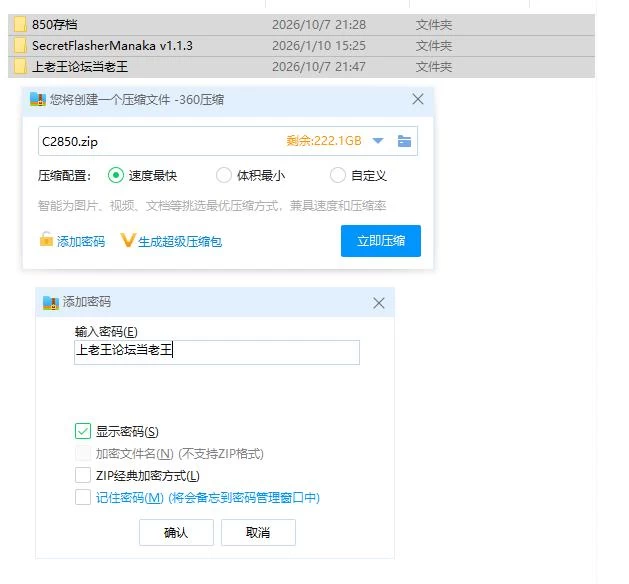Viewport: 629px width, 584px height.
Task: Close the 添加密码 dialog
Action: [x=379, y=303]
